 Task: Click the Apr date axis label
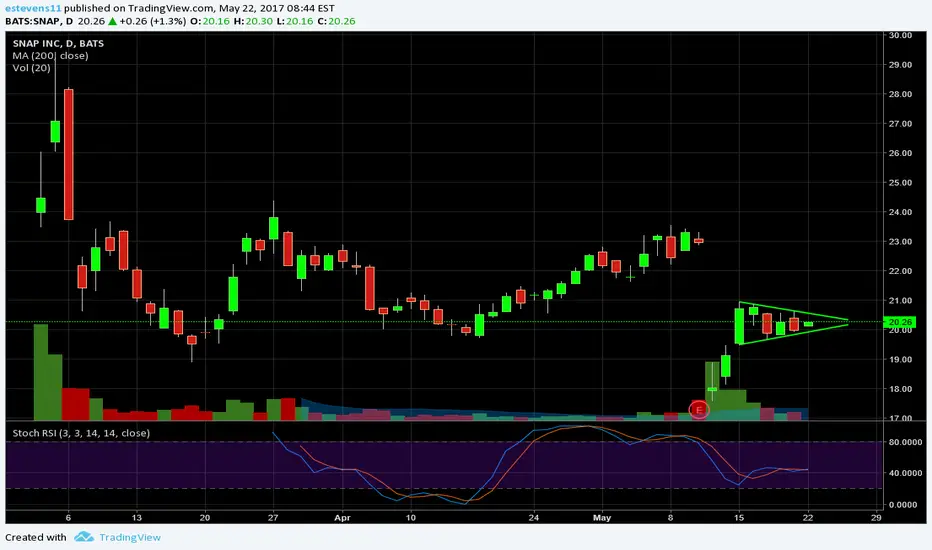342,518
